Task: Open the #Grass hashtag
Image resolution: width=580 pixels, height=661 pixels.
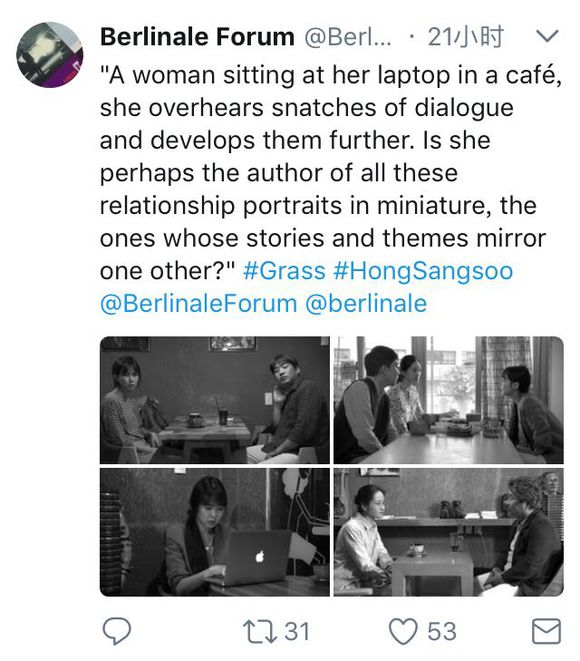Action: point(284,271)
